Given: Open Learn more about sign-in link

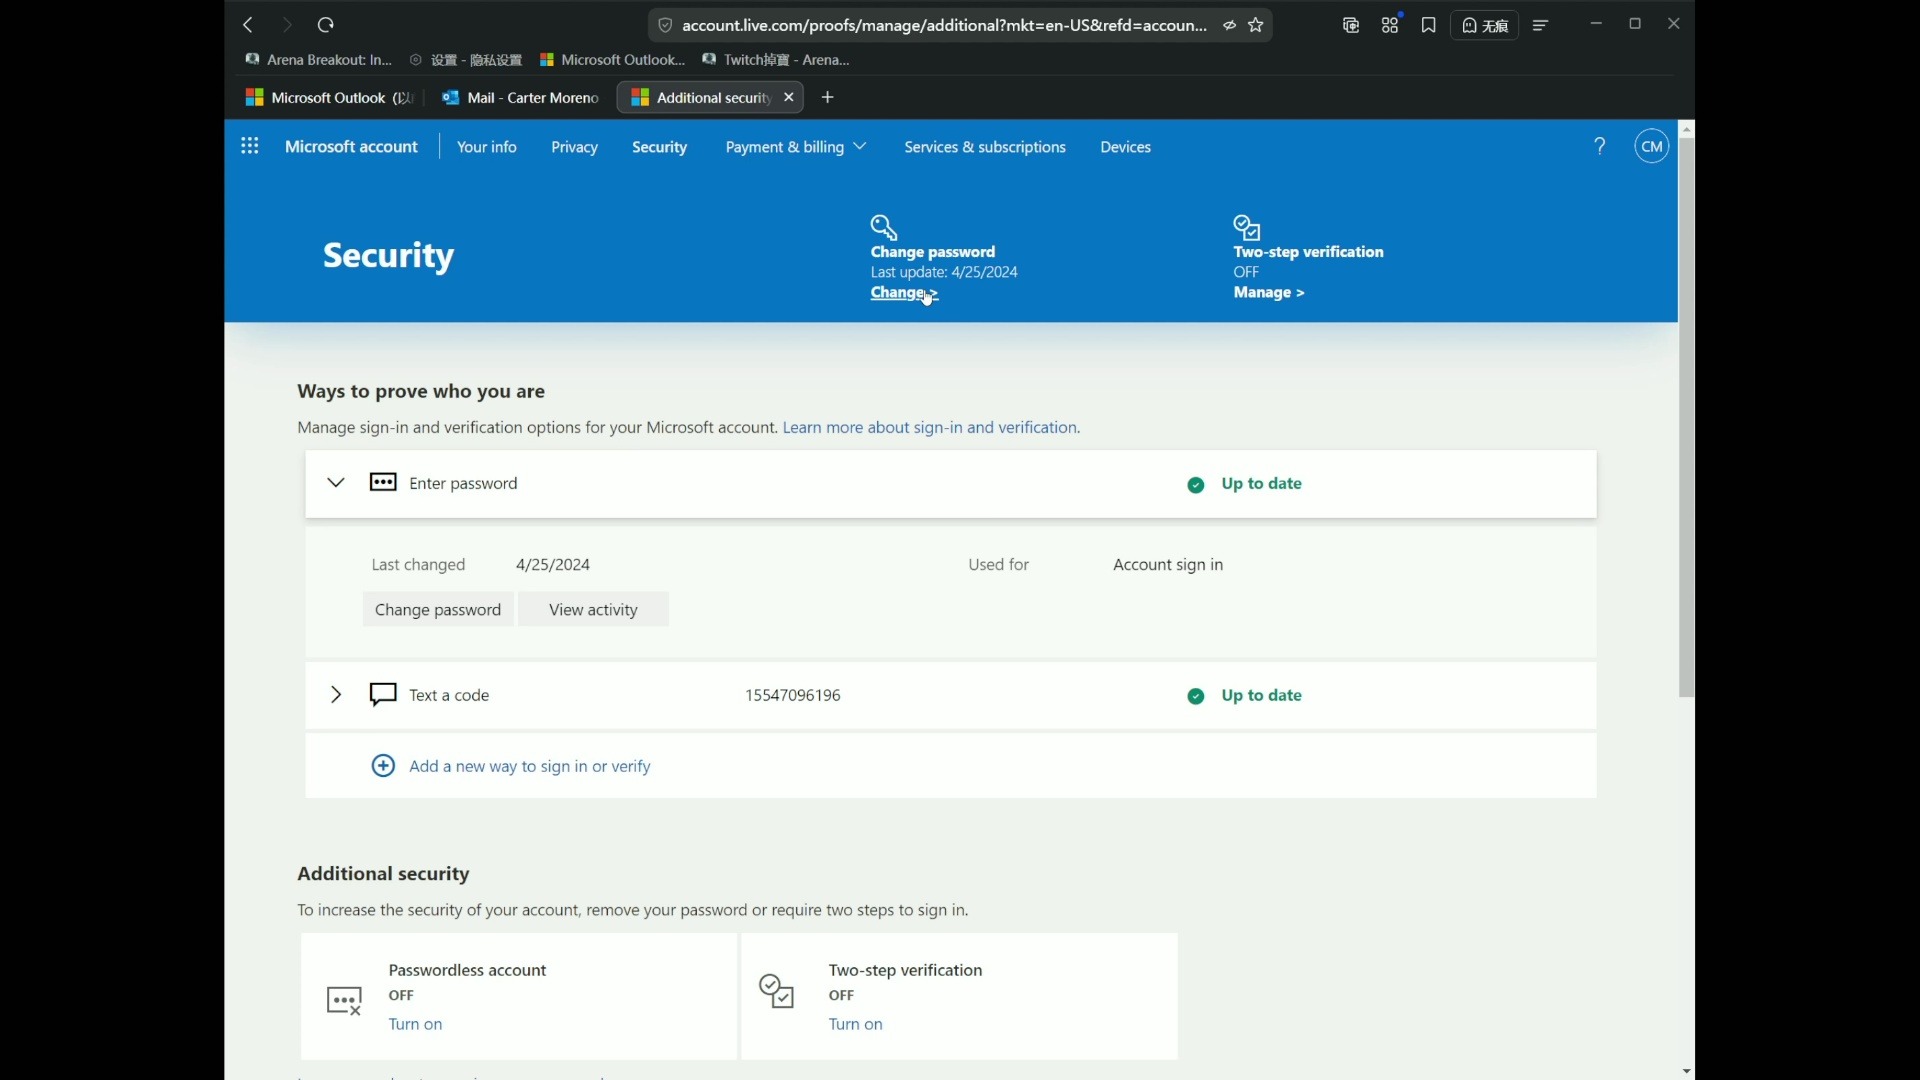Looking at the screenshot, I should point(931,428).
